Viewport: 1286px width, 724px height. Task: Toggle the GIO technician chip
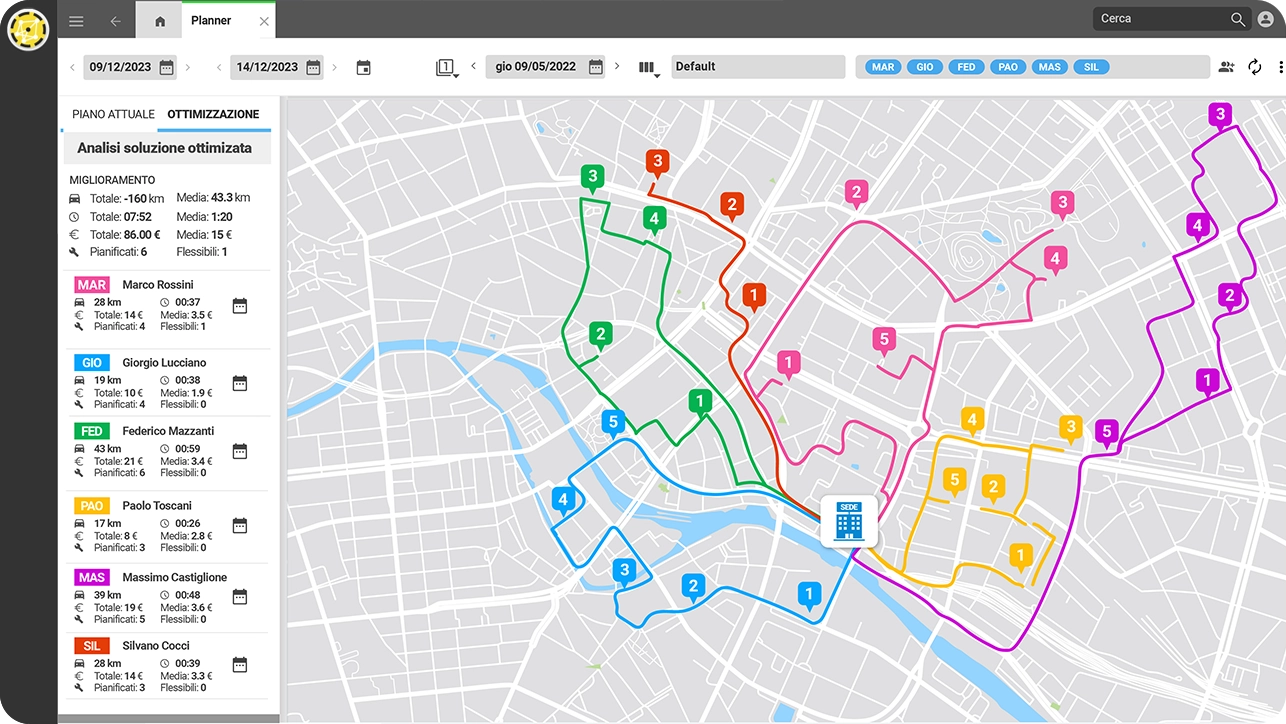[x=925, y=67]
